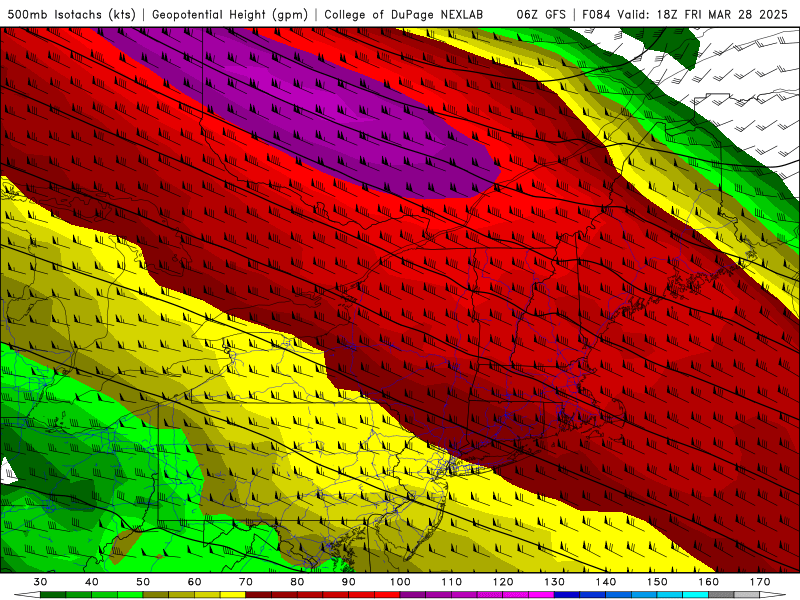The image size is (800, 600).
Task: Click the "College of DuPage NEXLAB" label
Action: coord(404,15)
